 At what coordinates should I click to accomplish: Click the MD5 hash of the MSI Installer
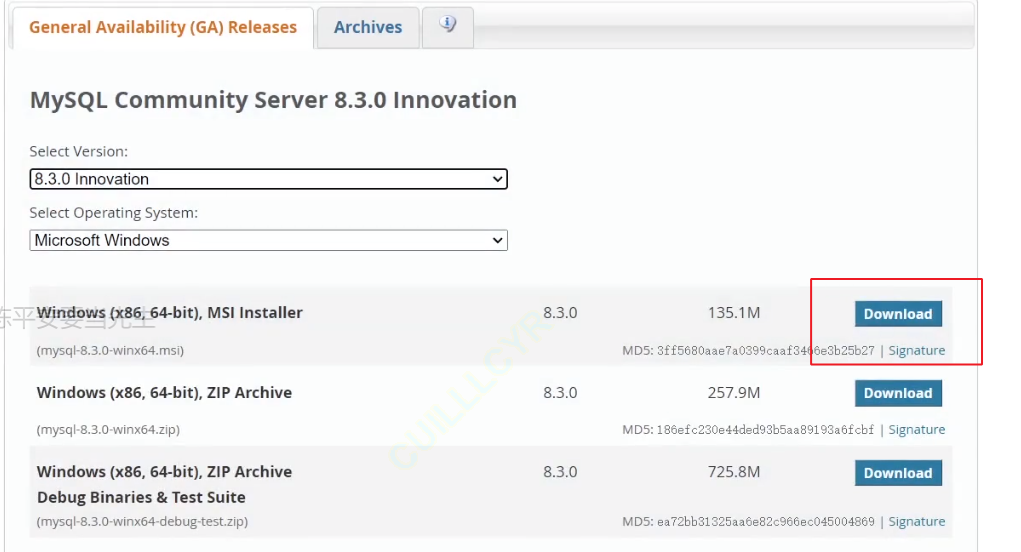[x=765, y=351]
